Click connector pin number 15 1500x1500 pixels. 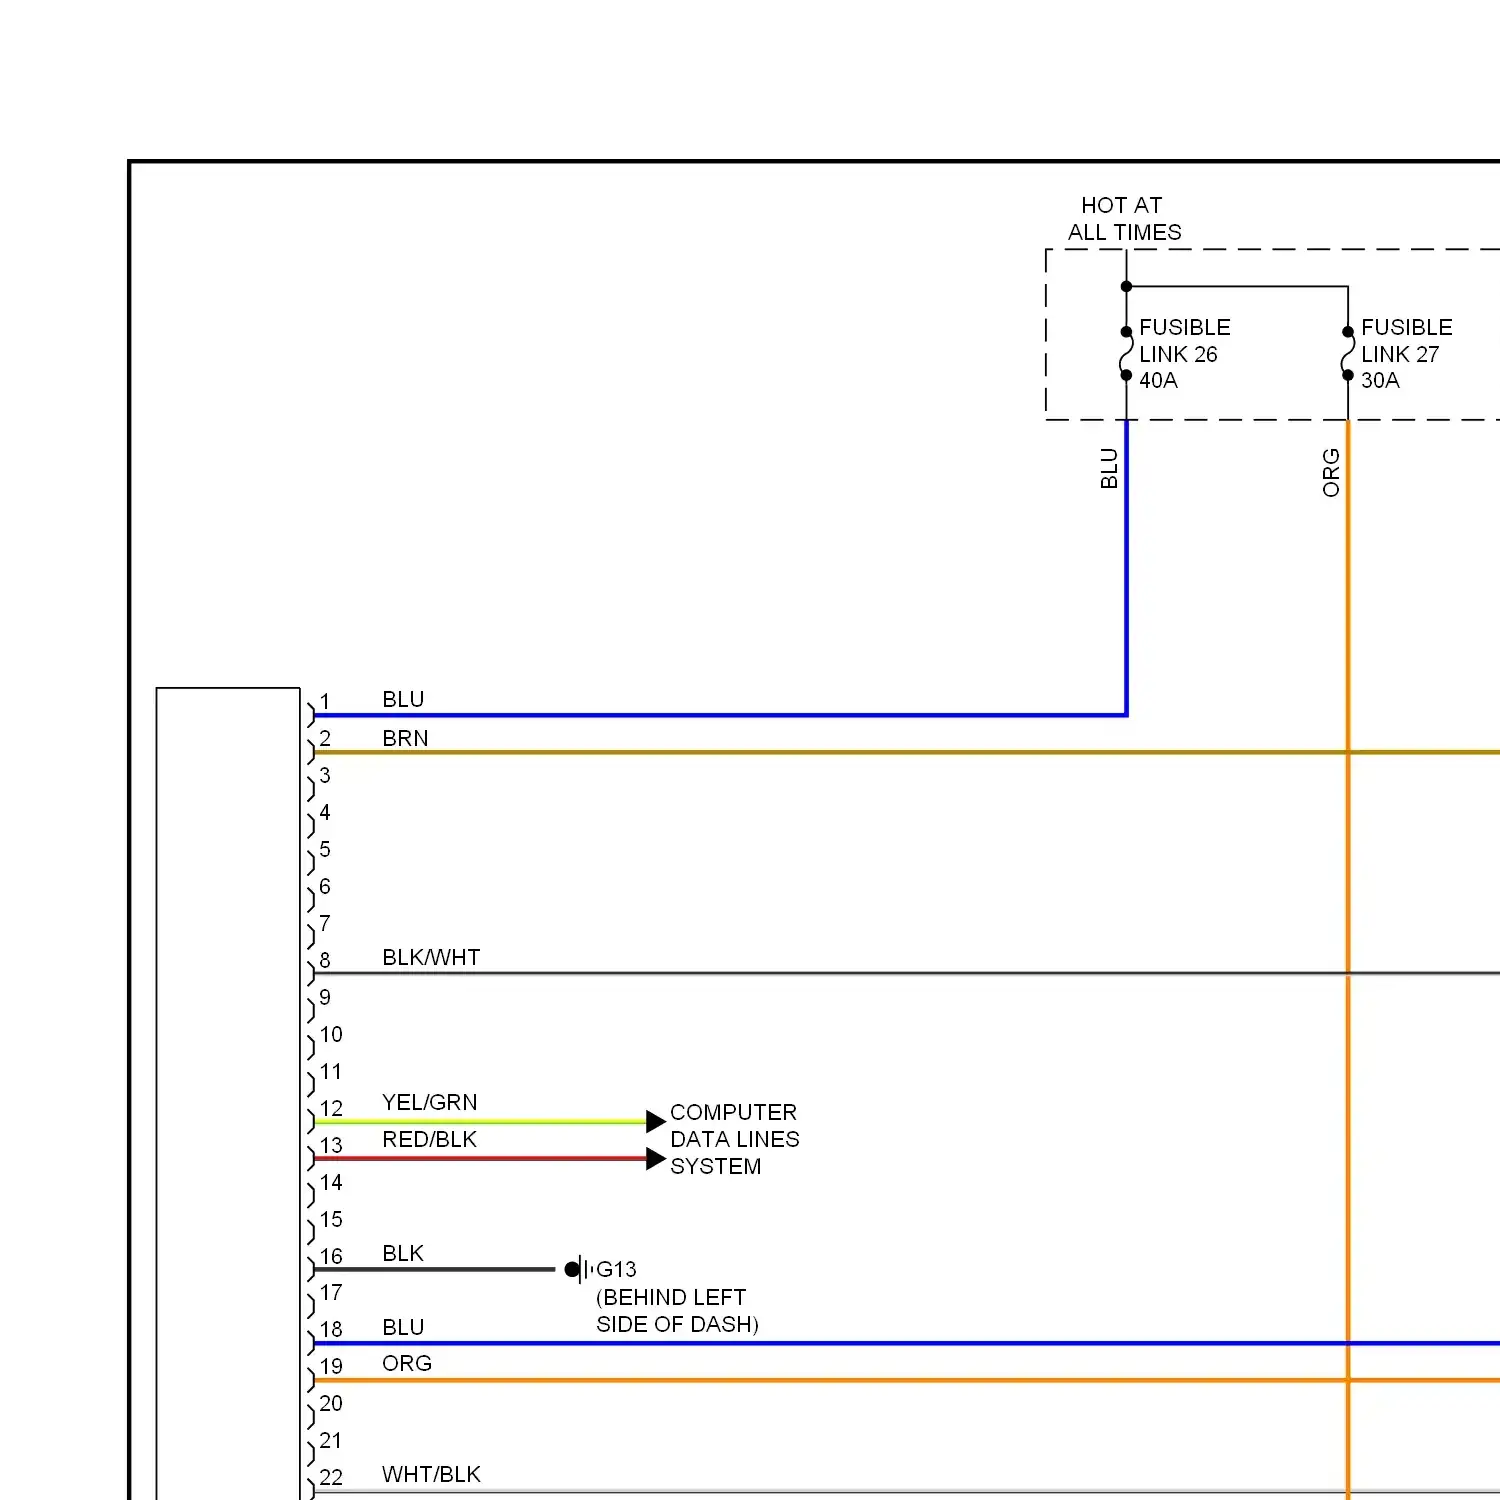[x=331, y=1219]
